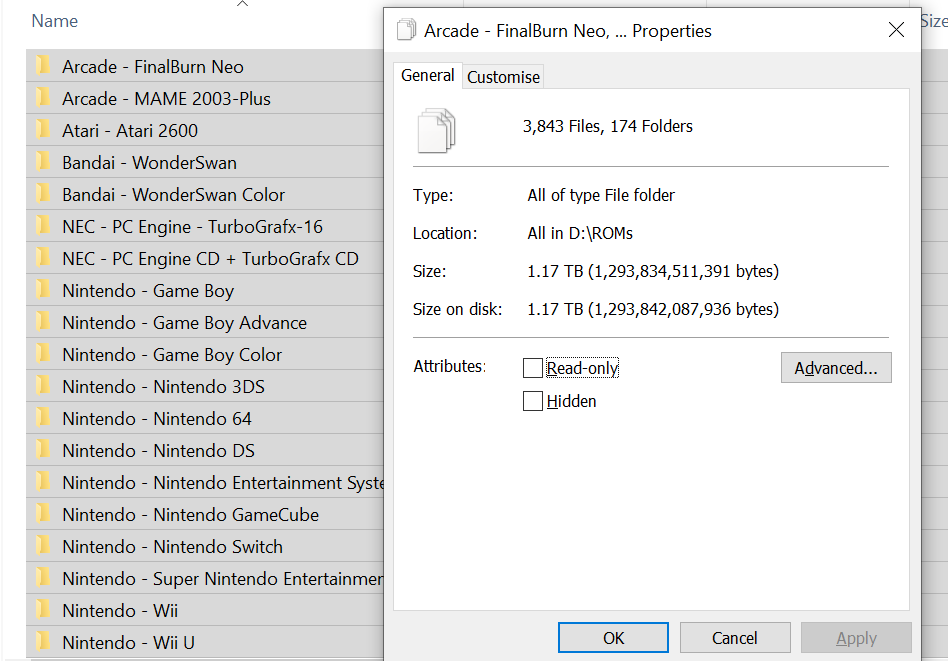Viewport: 948px width, 661px height.
Task: Click the 'All of type File folder' value
Action: (601, 195)
